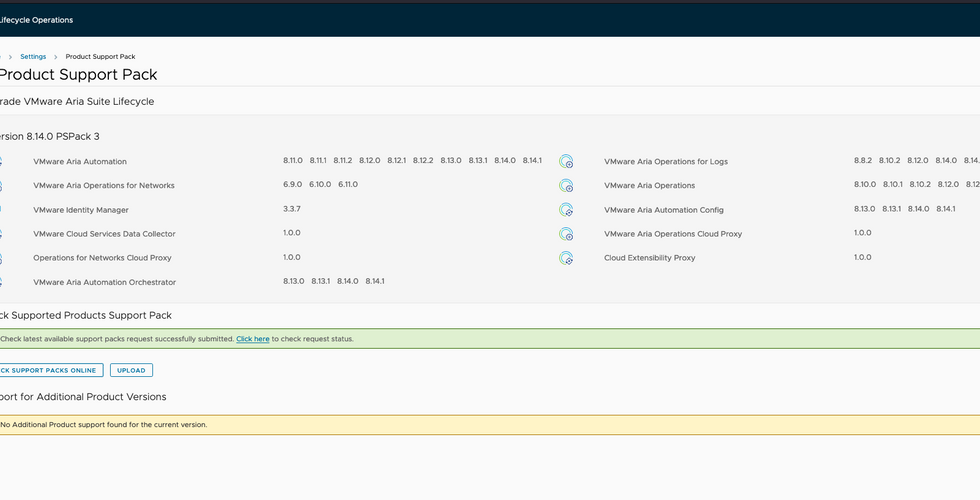
Task: Click version 8.14.1 in Automation Config row
Action: tap(946, 209)
